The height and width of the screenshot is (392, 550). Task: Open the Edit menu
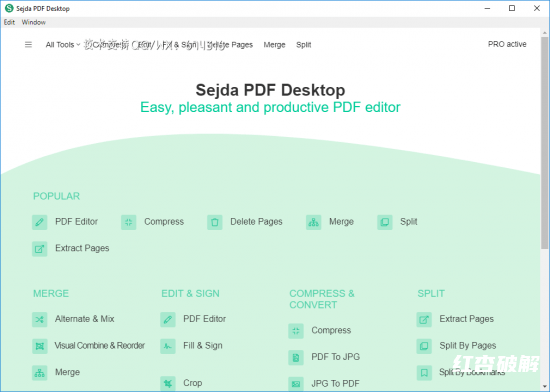point(9,22)
